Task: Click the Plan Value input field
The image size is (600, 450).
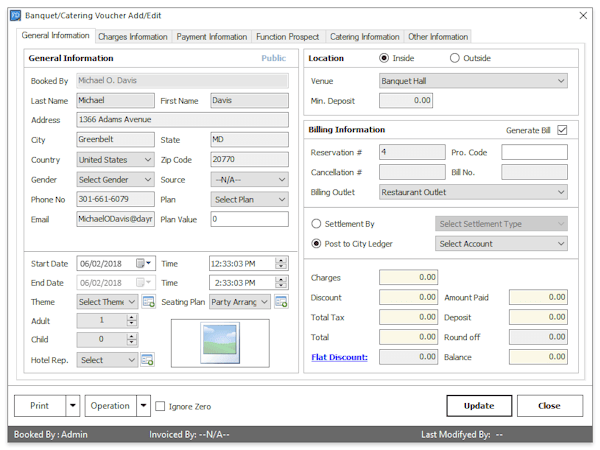Action: tap(249, 219)
